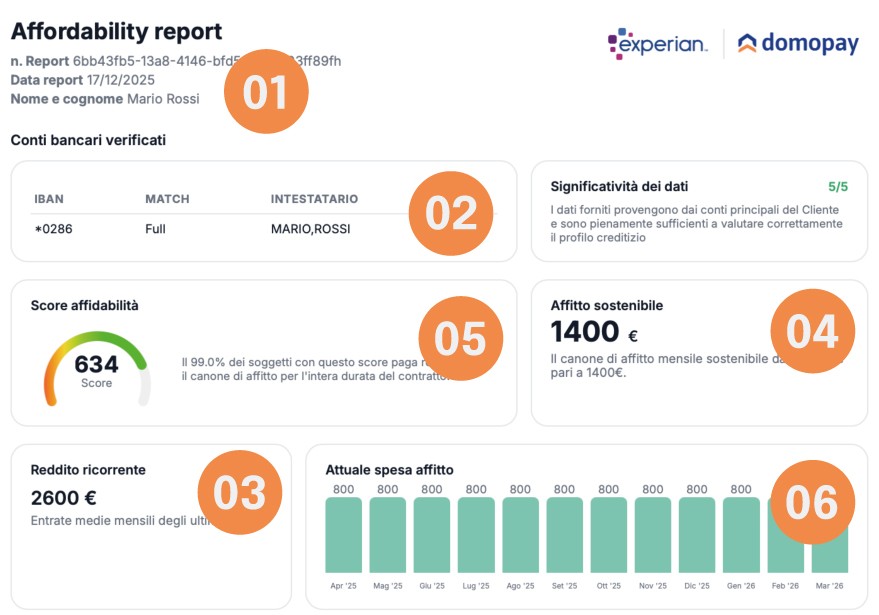Select the Ago '25 rent bar
The height and width of the screenshot is (615, 879).
coord(520,535)
